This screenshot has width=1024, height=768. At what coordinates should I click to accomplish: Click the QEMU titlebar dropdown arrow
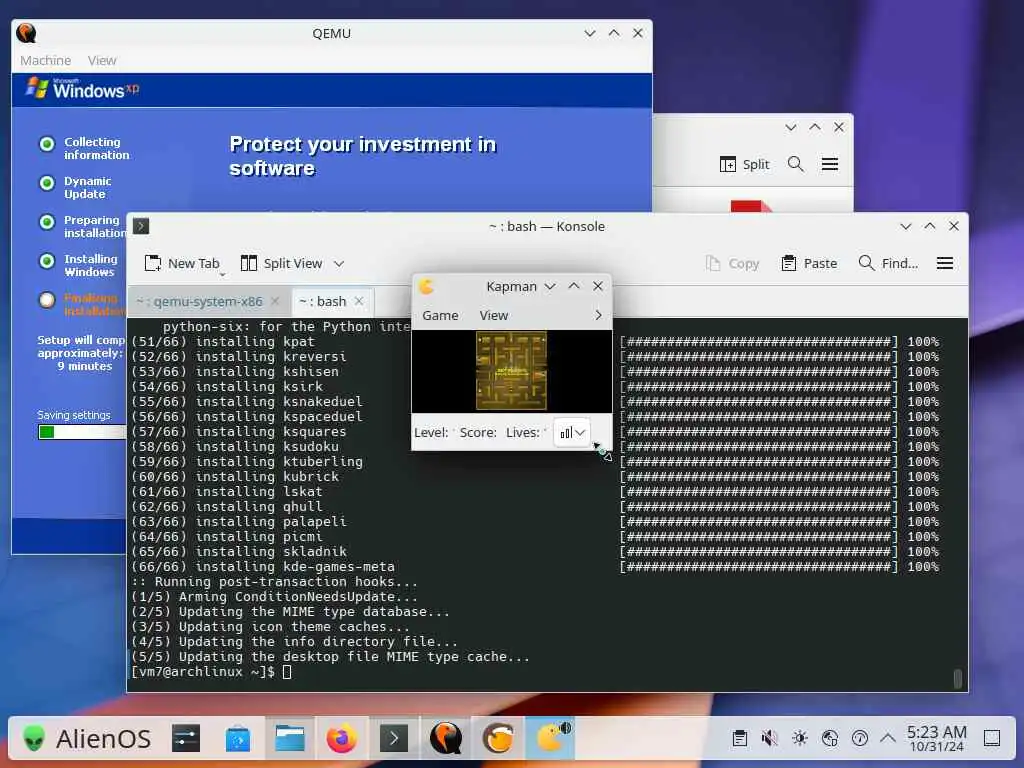point(590,33)
